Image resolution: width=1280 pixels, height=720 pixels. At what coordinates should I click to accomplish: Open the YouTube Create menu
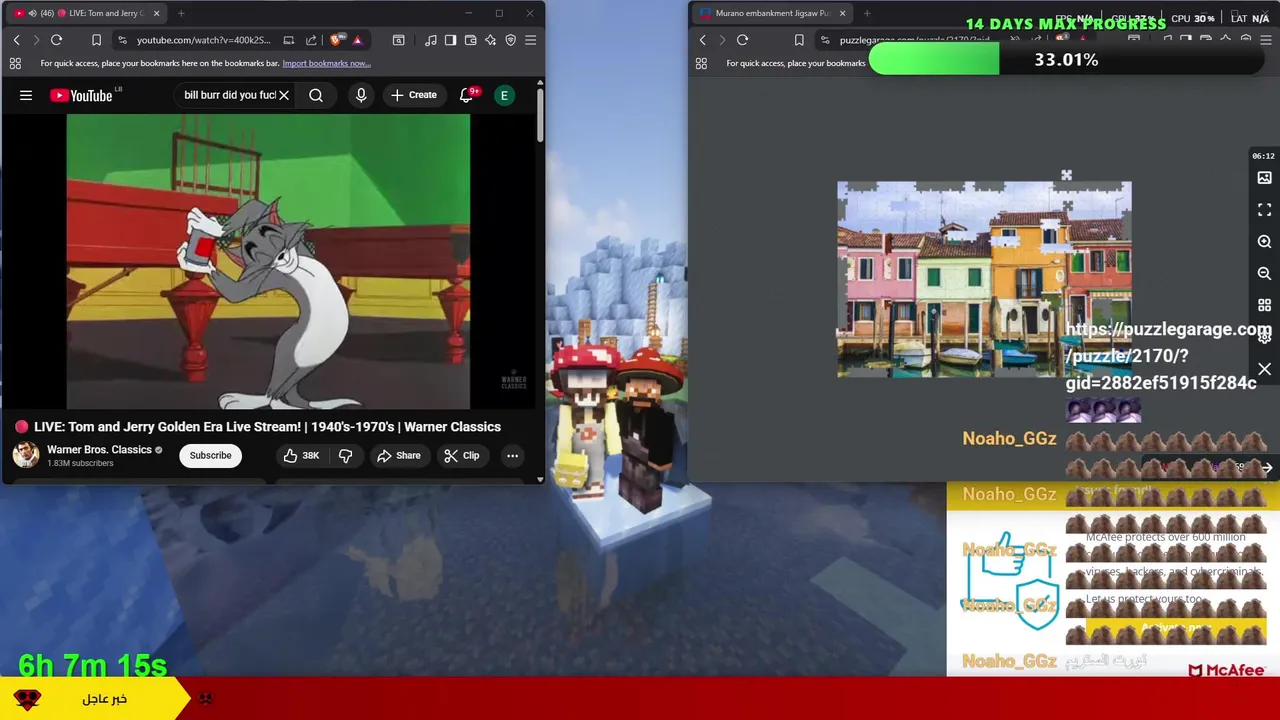pyautogui.click(x=413, y=95)
